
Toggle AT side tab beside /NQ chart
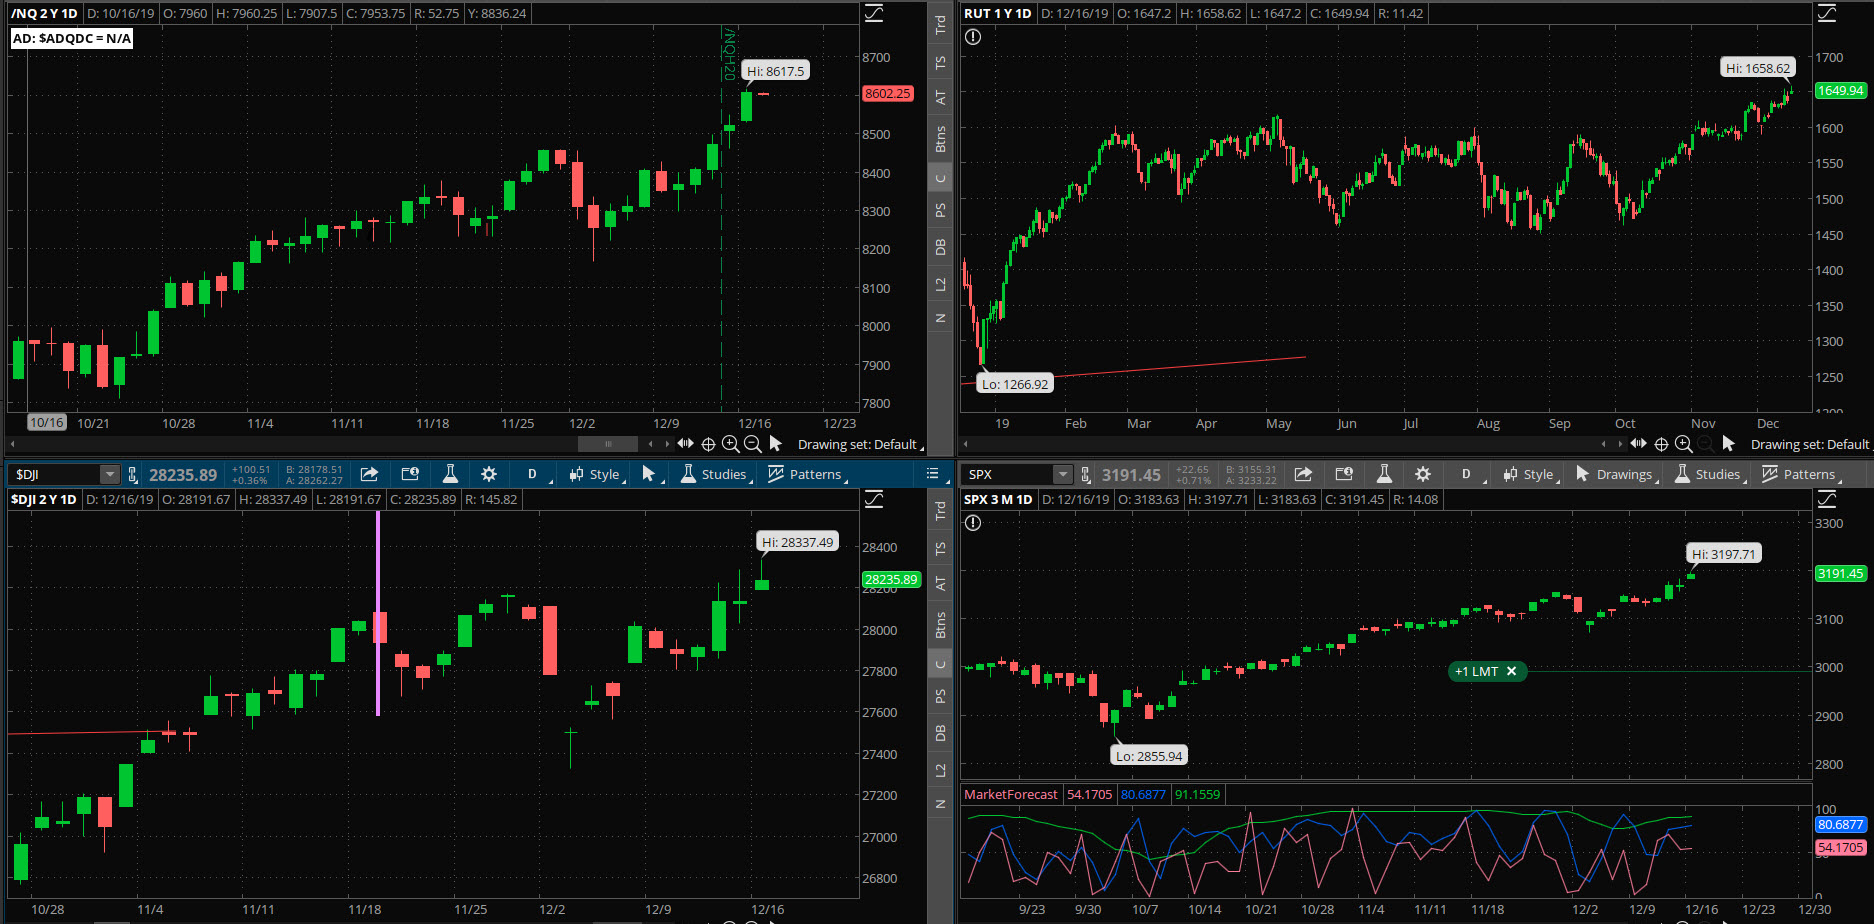(940, 97)
